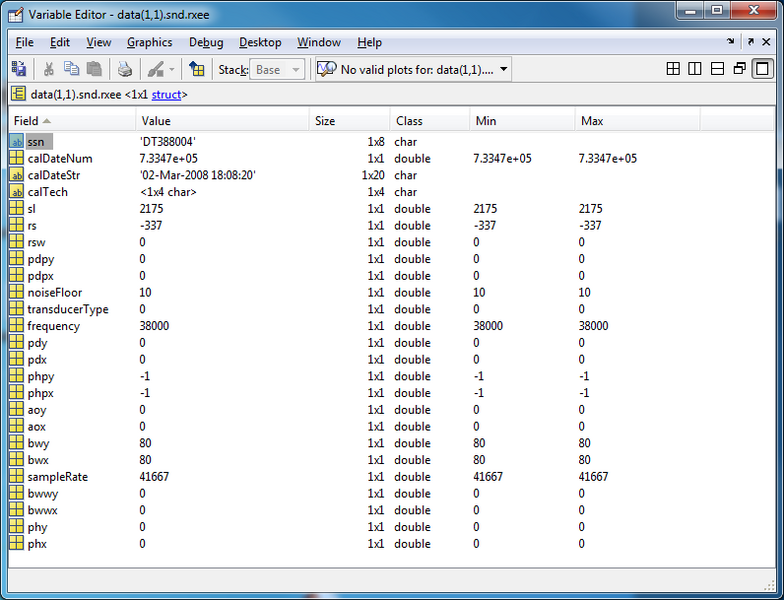Sort by the Field column header
This screenshot has width=784, height=600.
[72, 121]
